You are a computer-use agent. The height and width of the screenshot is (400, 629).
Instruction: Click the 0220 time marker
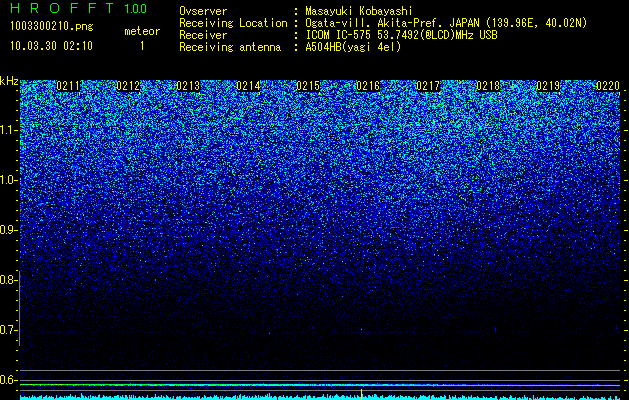pos(608,86)
